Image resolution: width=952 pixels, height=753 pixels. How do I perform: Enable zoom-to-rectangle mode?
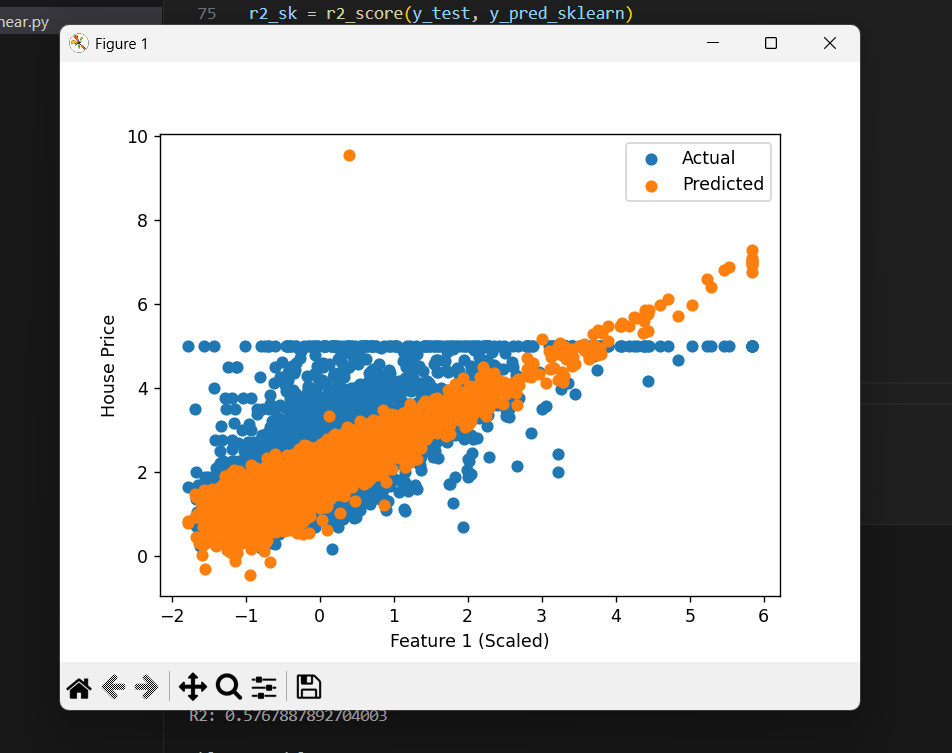pos(228,687)
